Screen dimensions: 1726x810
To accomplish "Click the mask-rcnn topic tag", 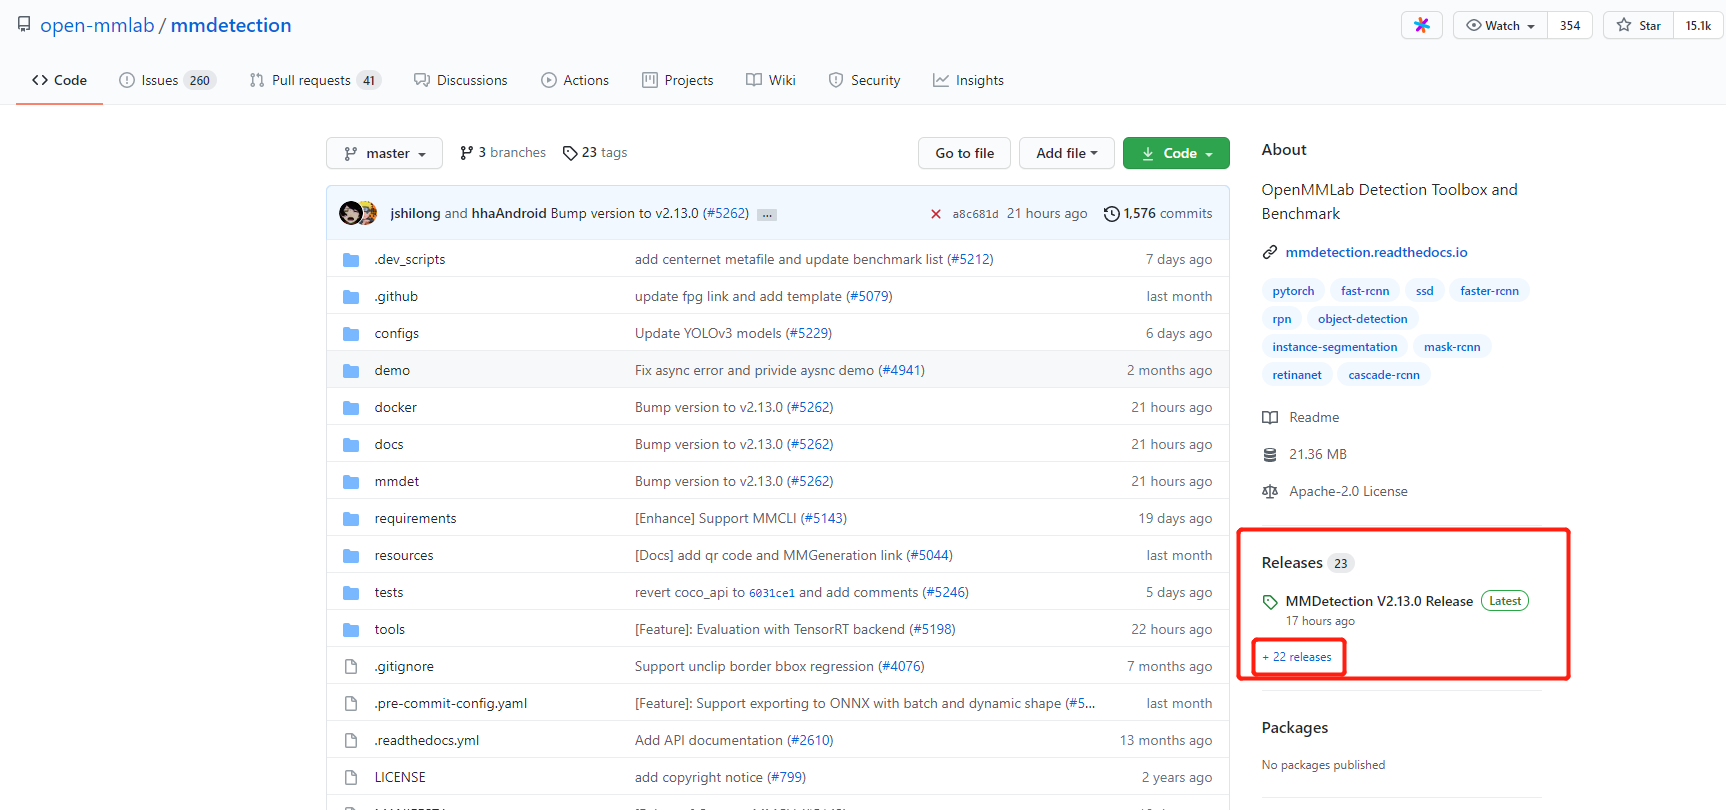I will coord(1452,347).
